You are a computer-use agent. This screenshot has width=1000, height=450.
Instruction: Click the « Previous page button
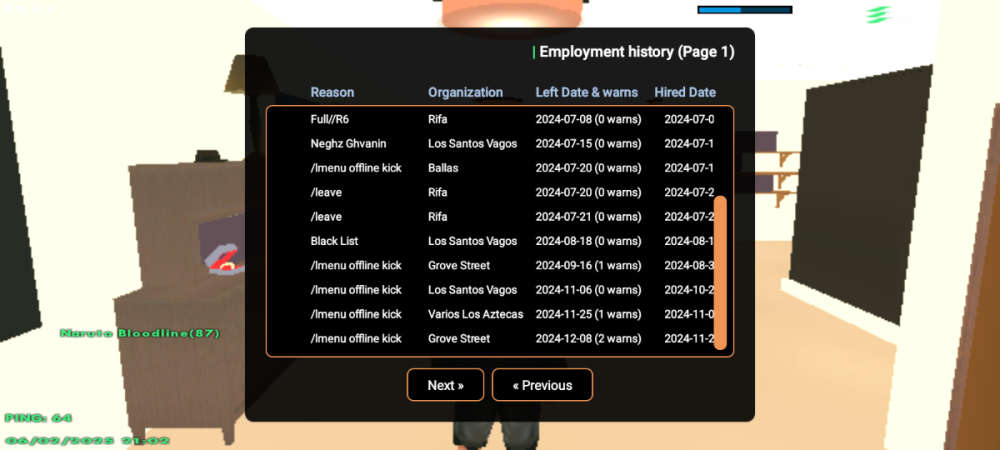[542, 385]
